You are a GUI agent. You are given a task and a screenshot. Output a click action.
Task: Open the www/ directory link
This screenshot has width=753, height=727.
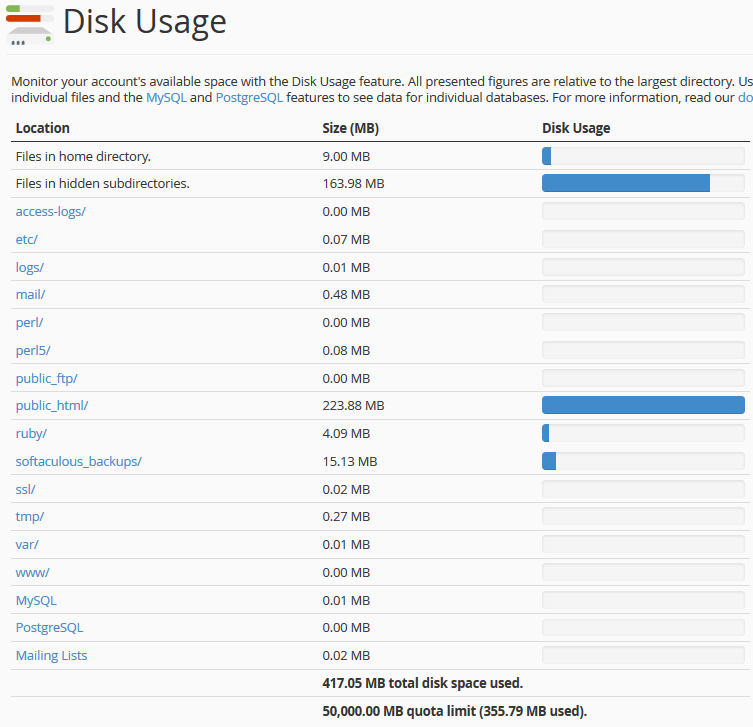tap(32, 572)
